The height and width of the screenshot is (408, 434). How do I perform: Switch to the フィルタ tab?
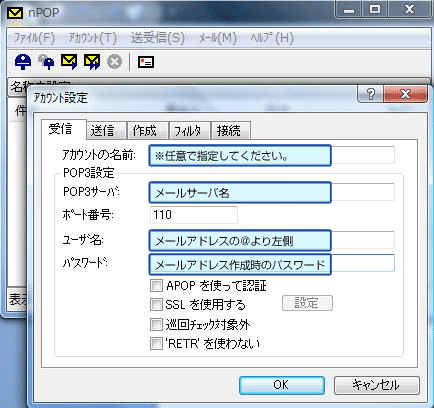190,130
